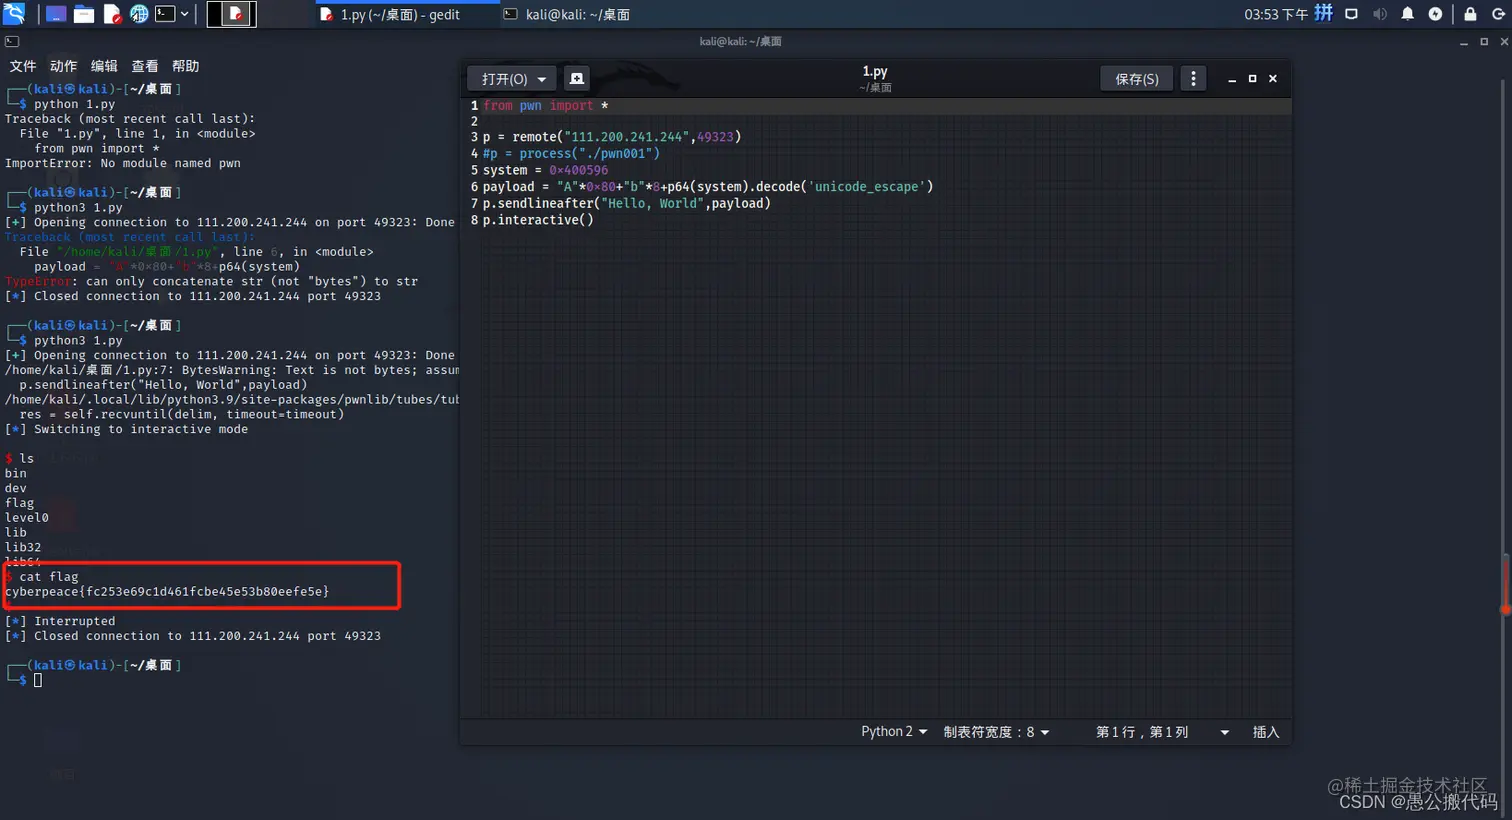Open the Pinyin input method indicator

point(1324,13)
